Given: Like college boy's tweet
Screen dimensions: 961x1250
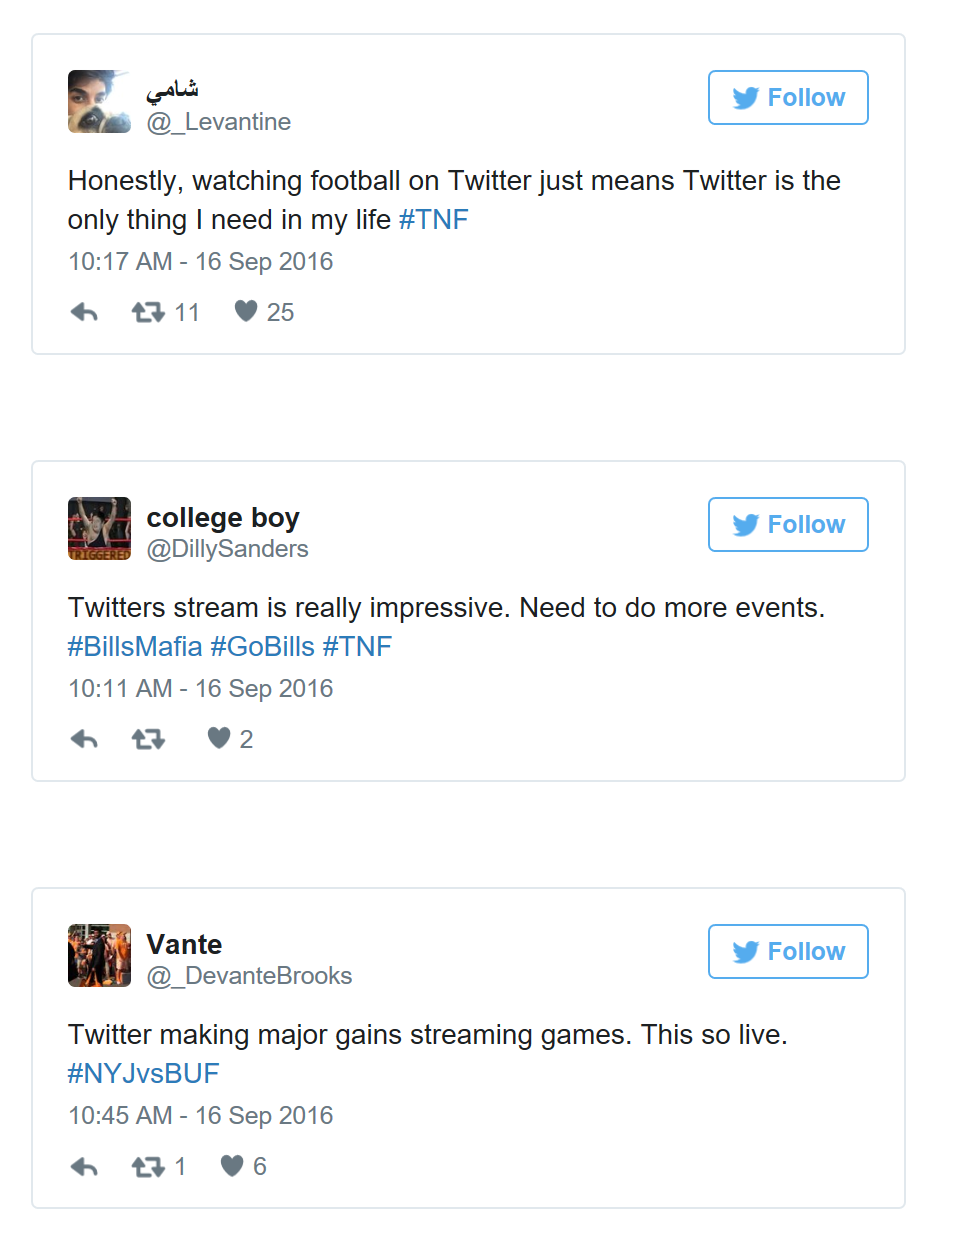Looking at the screenshot, I should coord(219,739).
